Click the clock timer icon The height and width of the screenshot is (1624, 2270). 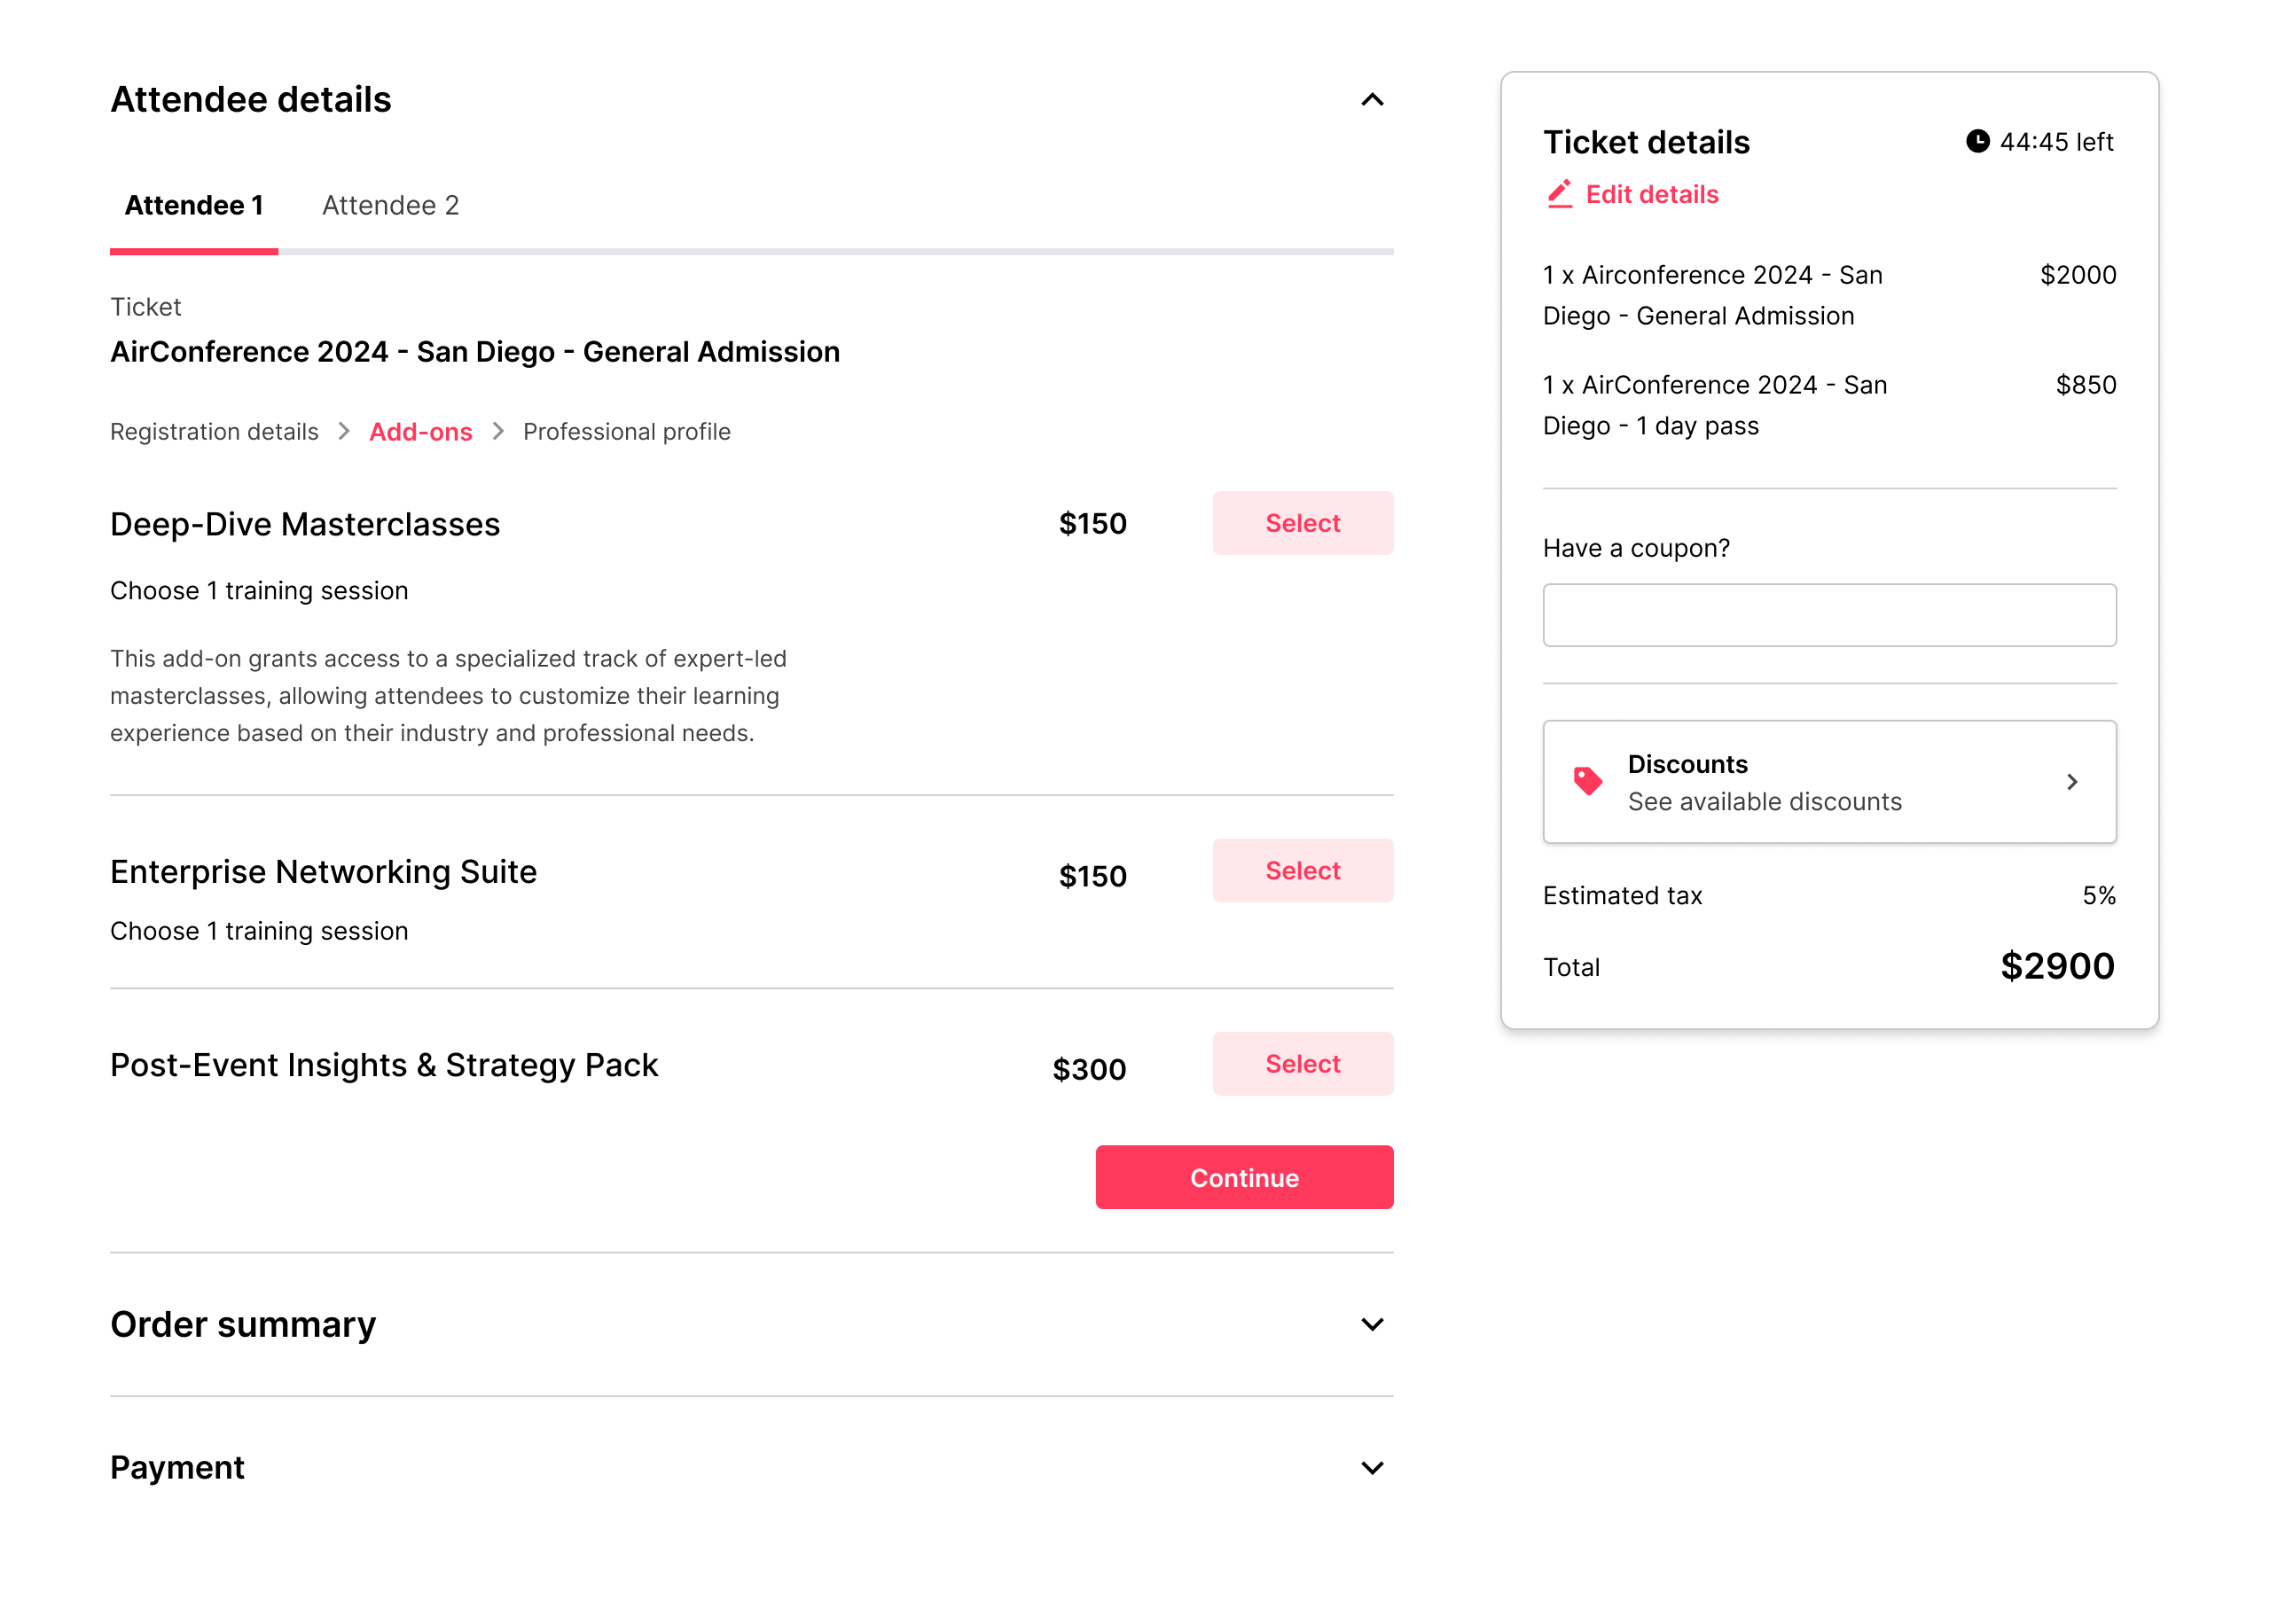[1977, 141]
